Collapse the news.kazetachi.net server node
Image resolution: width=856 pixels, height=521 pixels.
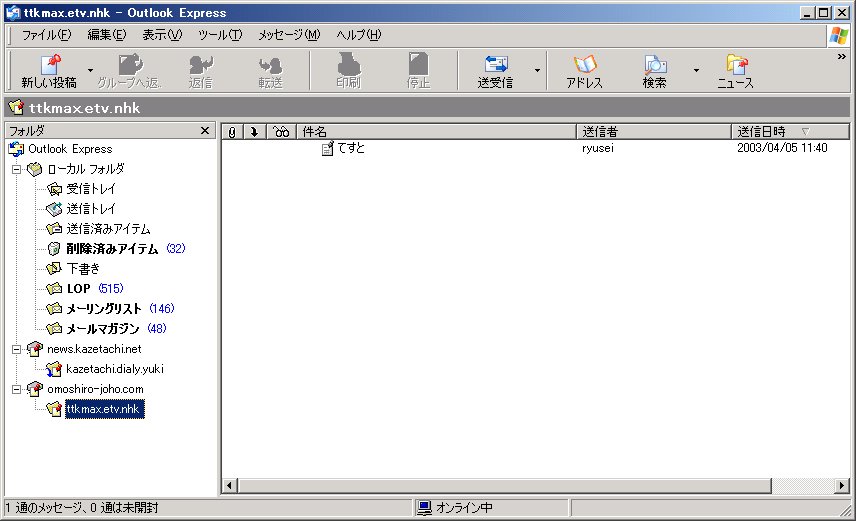(x=16, y=349)
